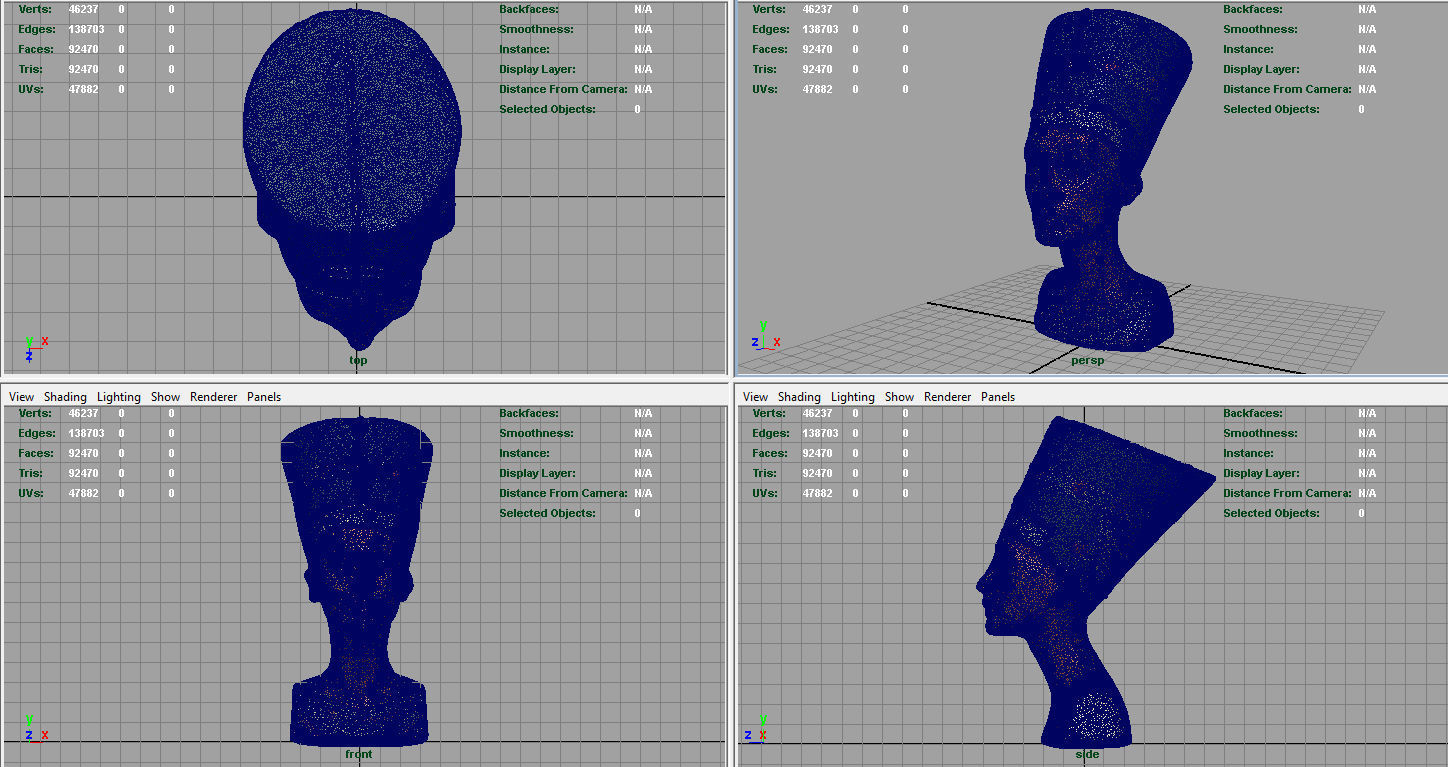Open the Panels menu in the side panel
Image resolution: width=1448 pixels, height=767 pixels.
click(998, 397)
